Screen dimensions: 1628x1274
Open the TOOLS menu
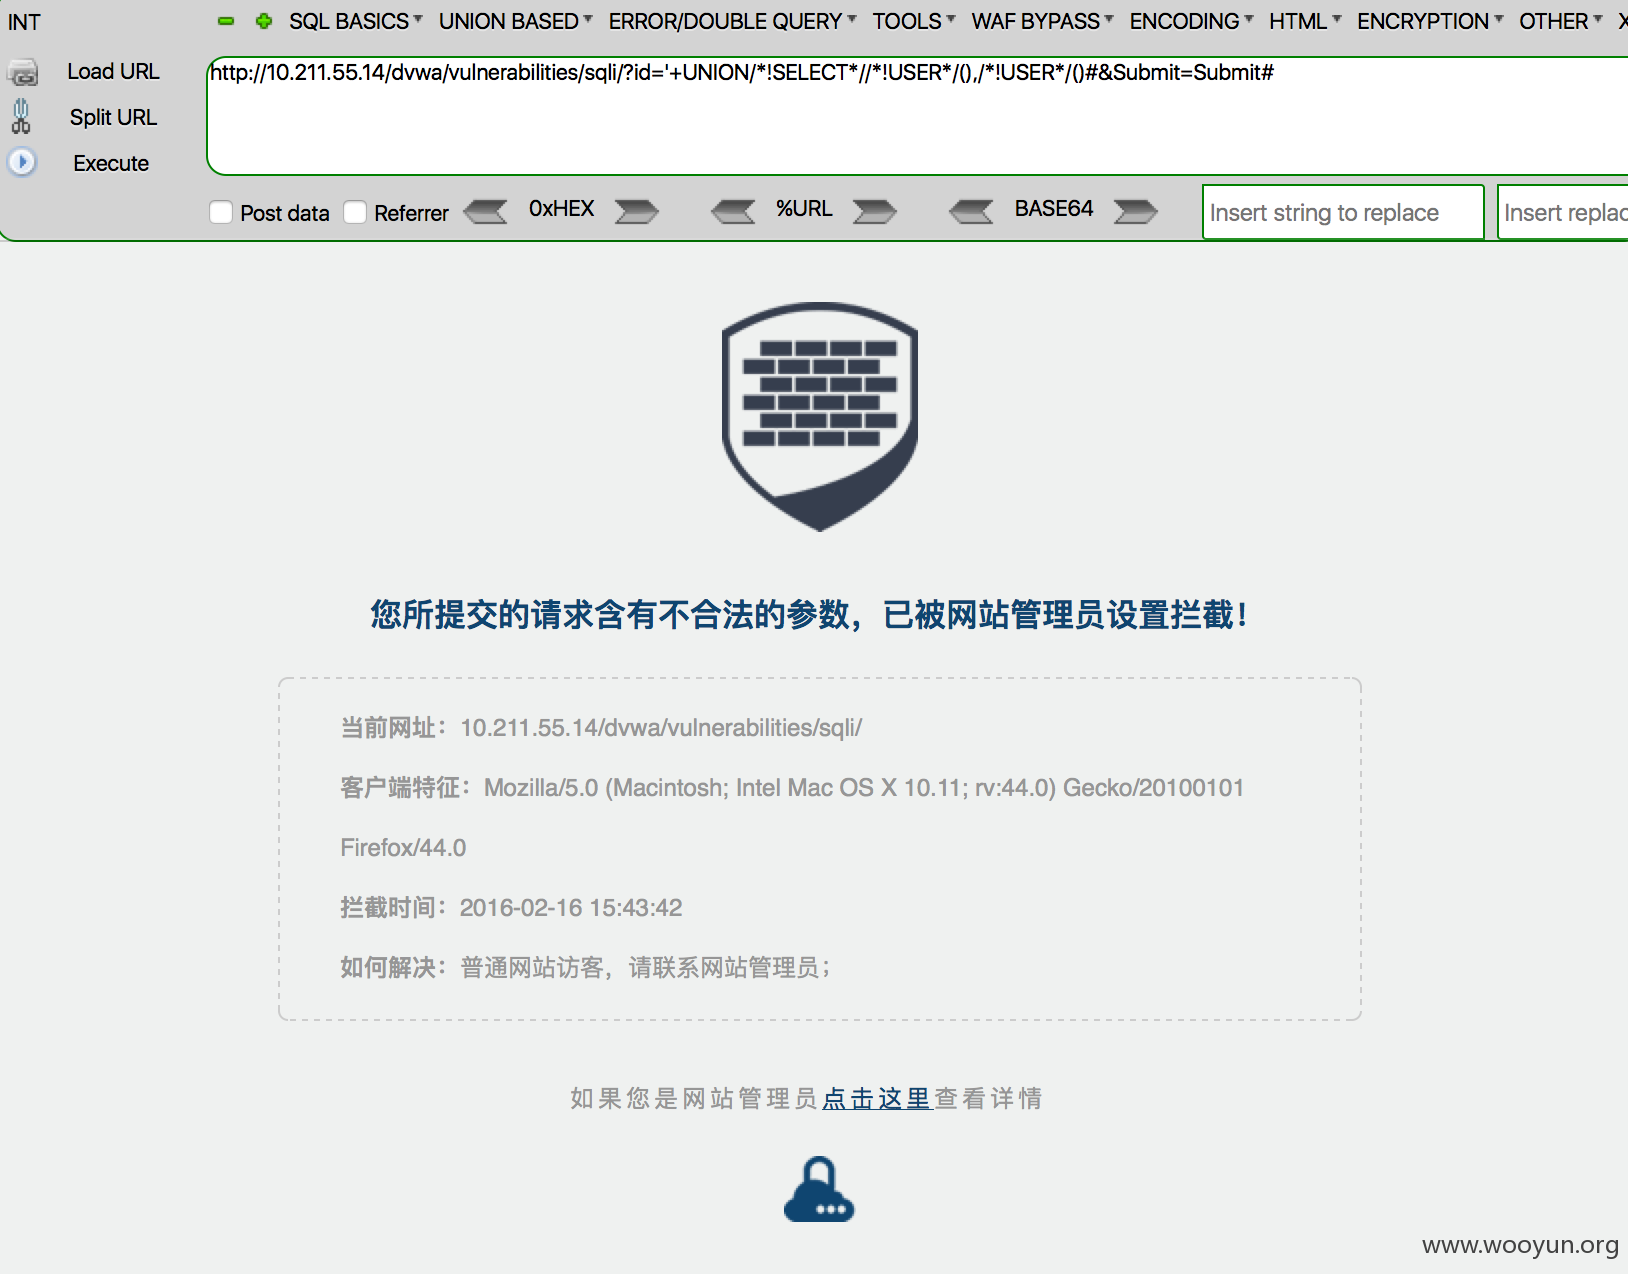point(913,21)
